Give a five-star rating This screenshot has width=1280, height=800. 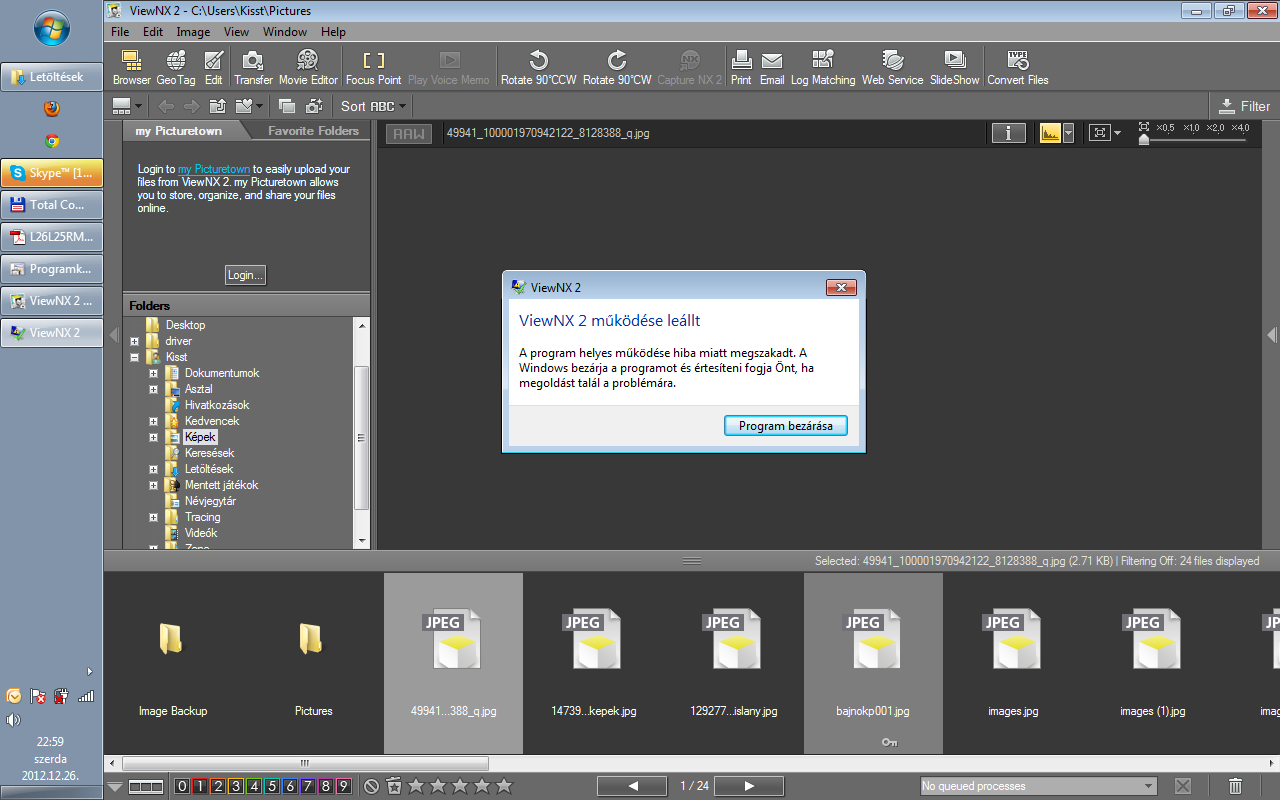pyautogui.click(x=504, y=786)
